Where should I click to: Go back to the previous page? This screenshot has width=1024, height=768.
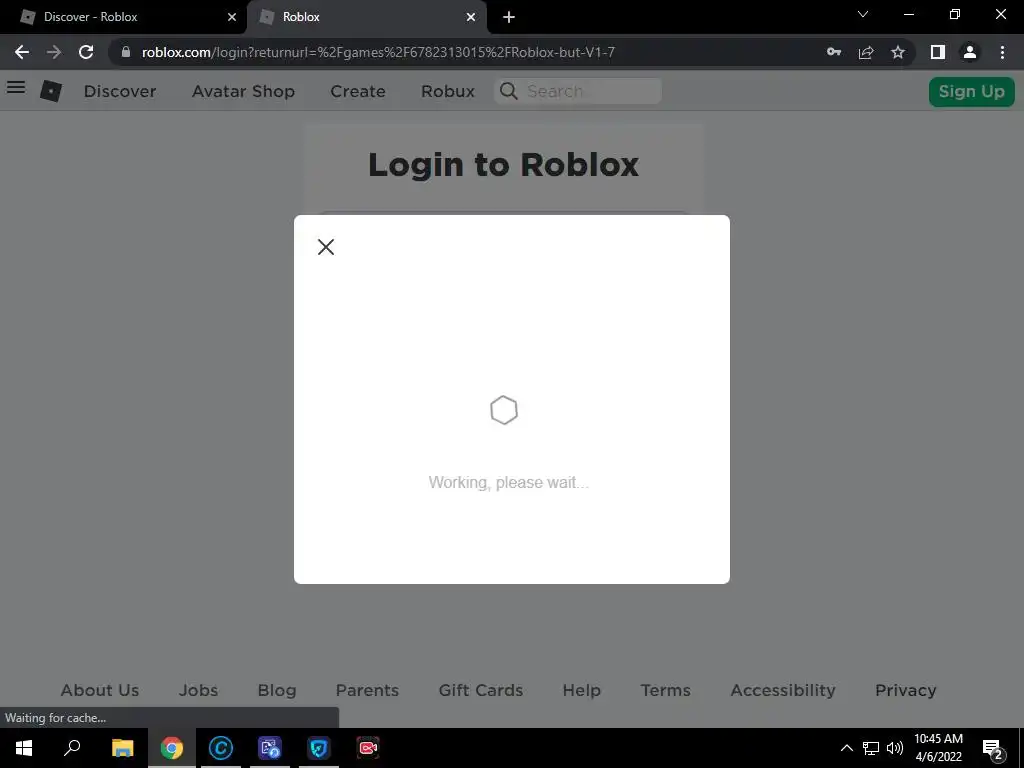(x=22, y=52)
